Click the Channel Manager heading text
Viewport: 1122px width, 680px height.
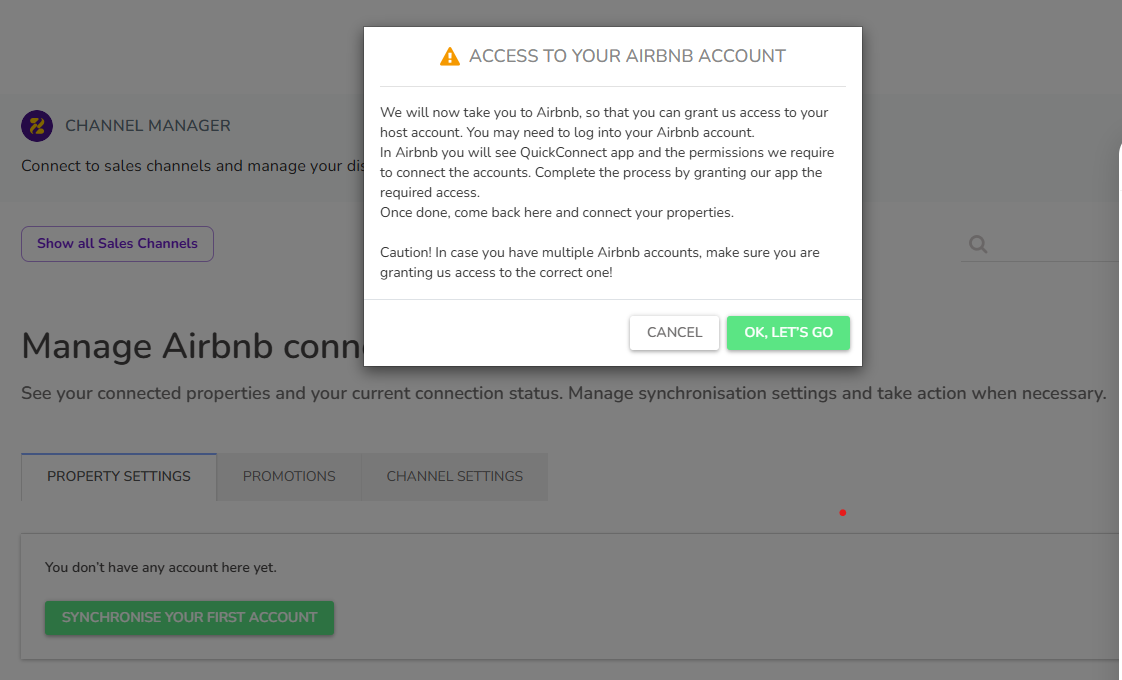[x=148, y=126]
